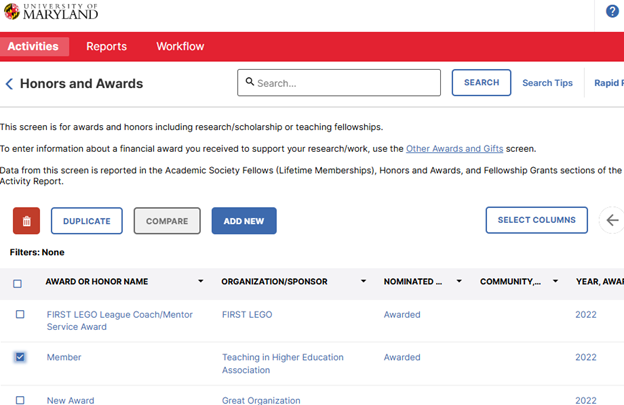This screenshot has width=624, height=405.
Task: Click the red trash delete icon
Action: point(27,221)
